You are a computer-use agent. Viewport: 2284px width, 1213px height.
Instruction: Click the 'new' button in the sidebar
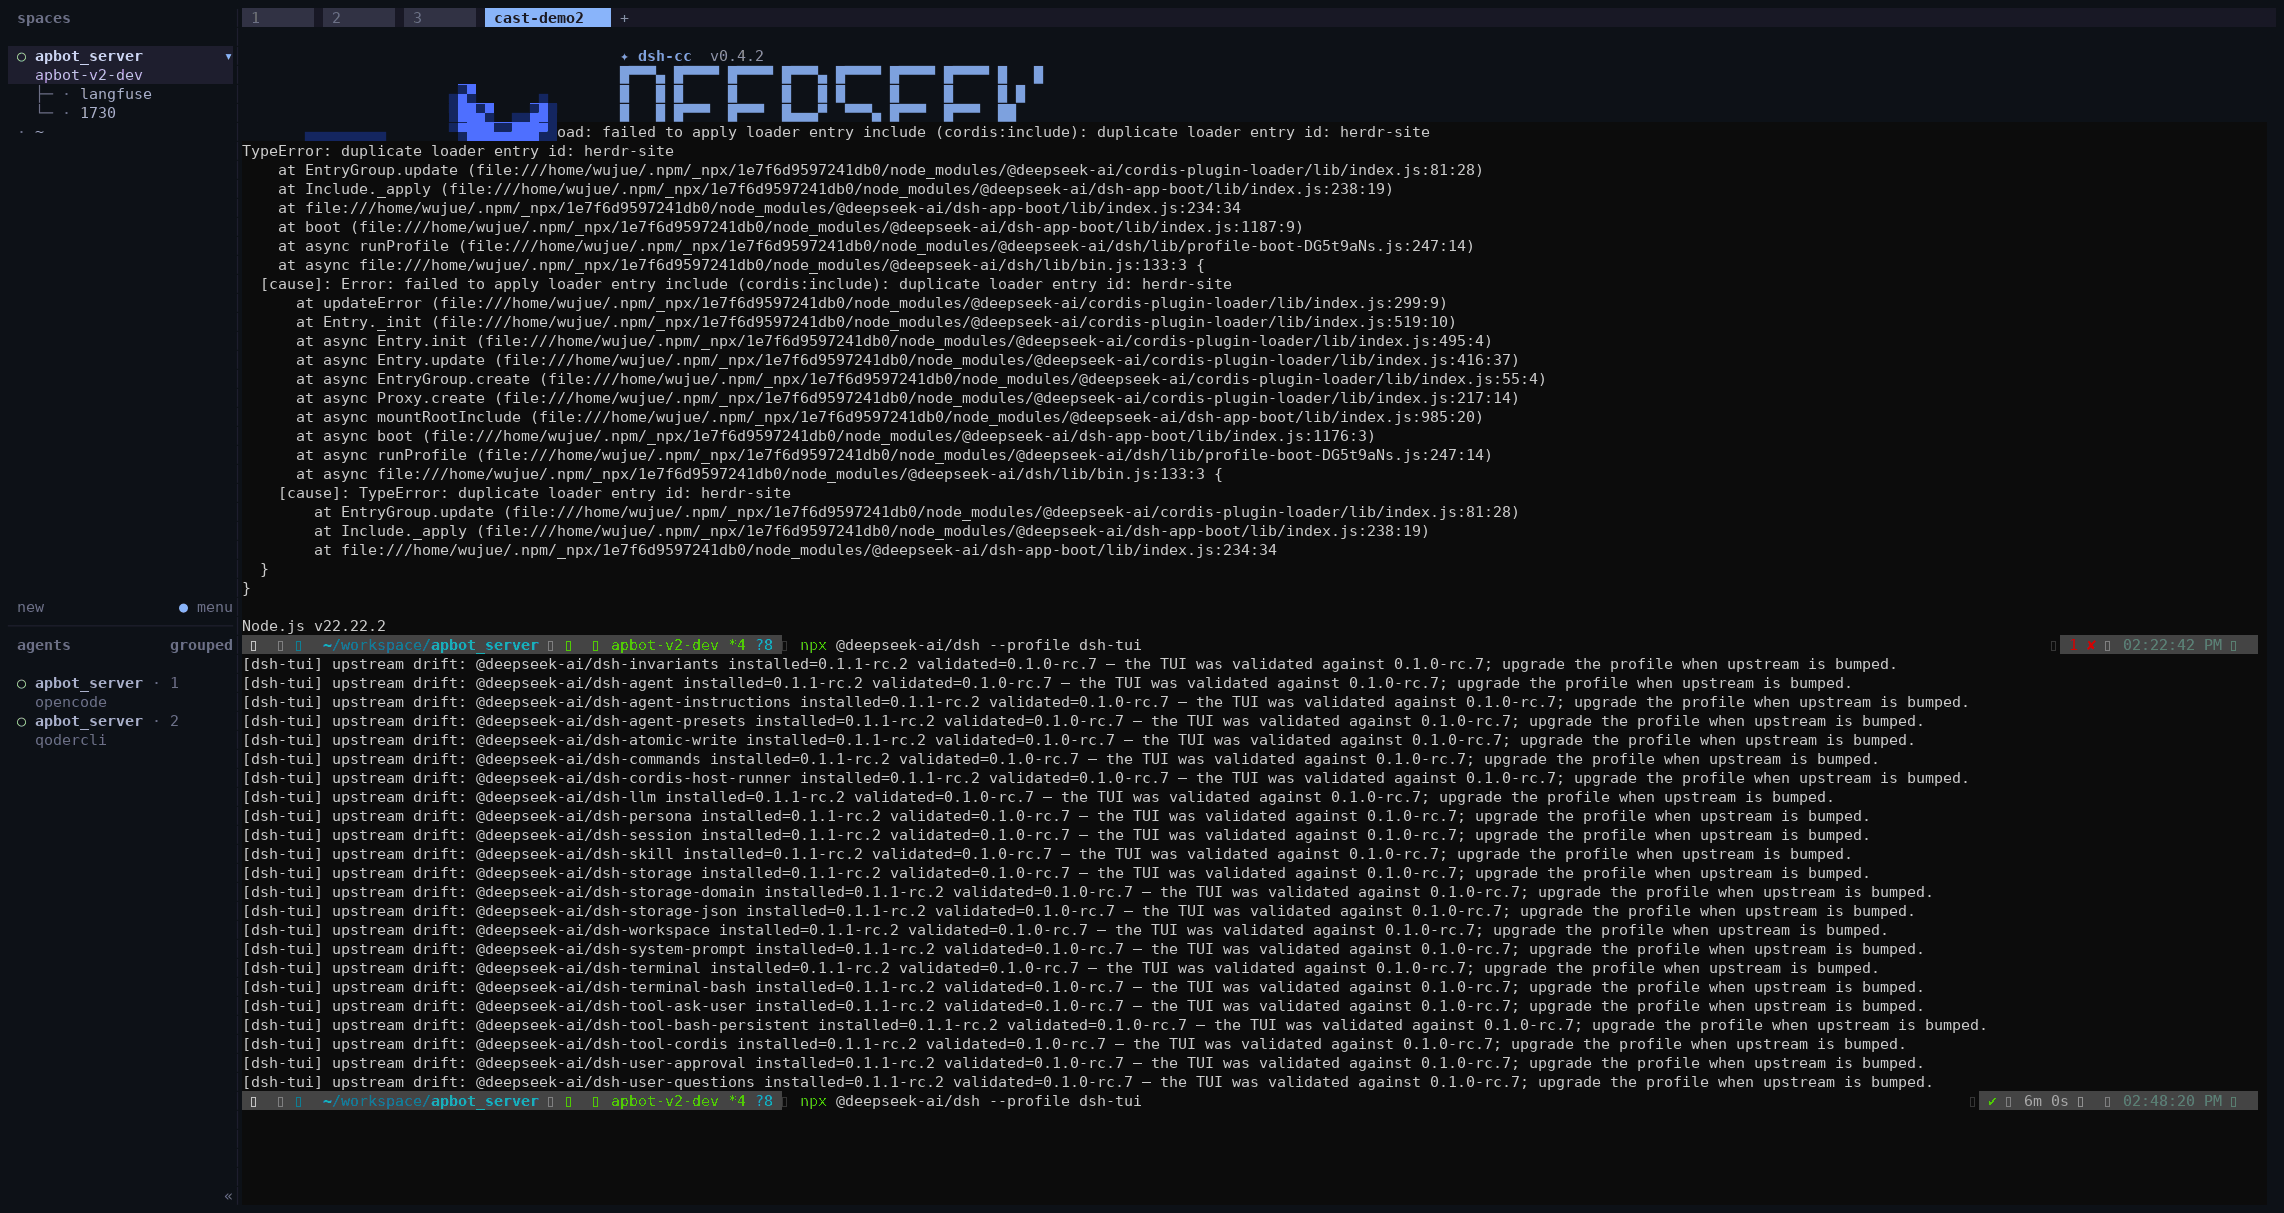(x=31, y=607)
